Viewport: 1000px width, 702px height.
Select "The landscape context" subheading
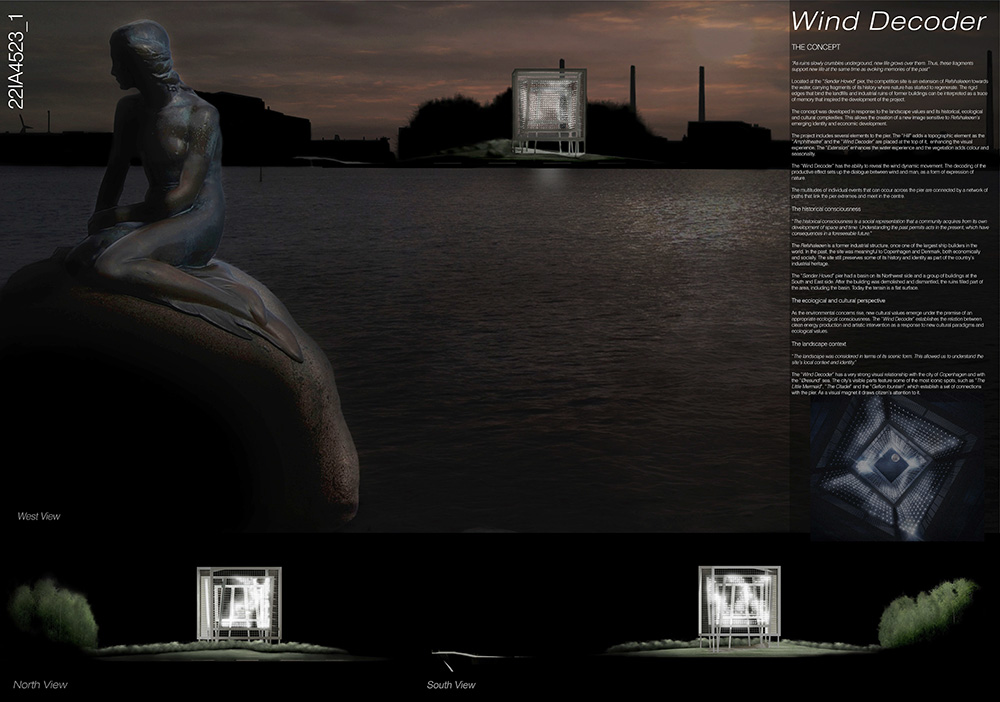point(819,344)
